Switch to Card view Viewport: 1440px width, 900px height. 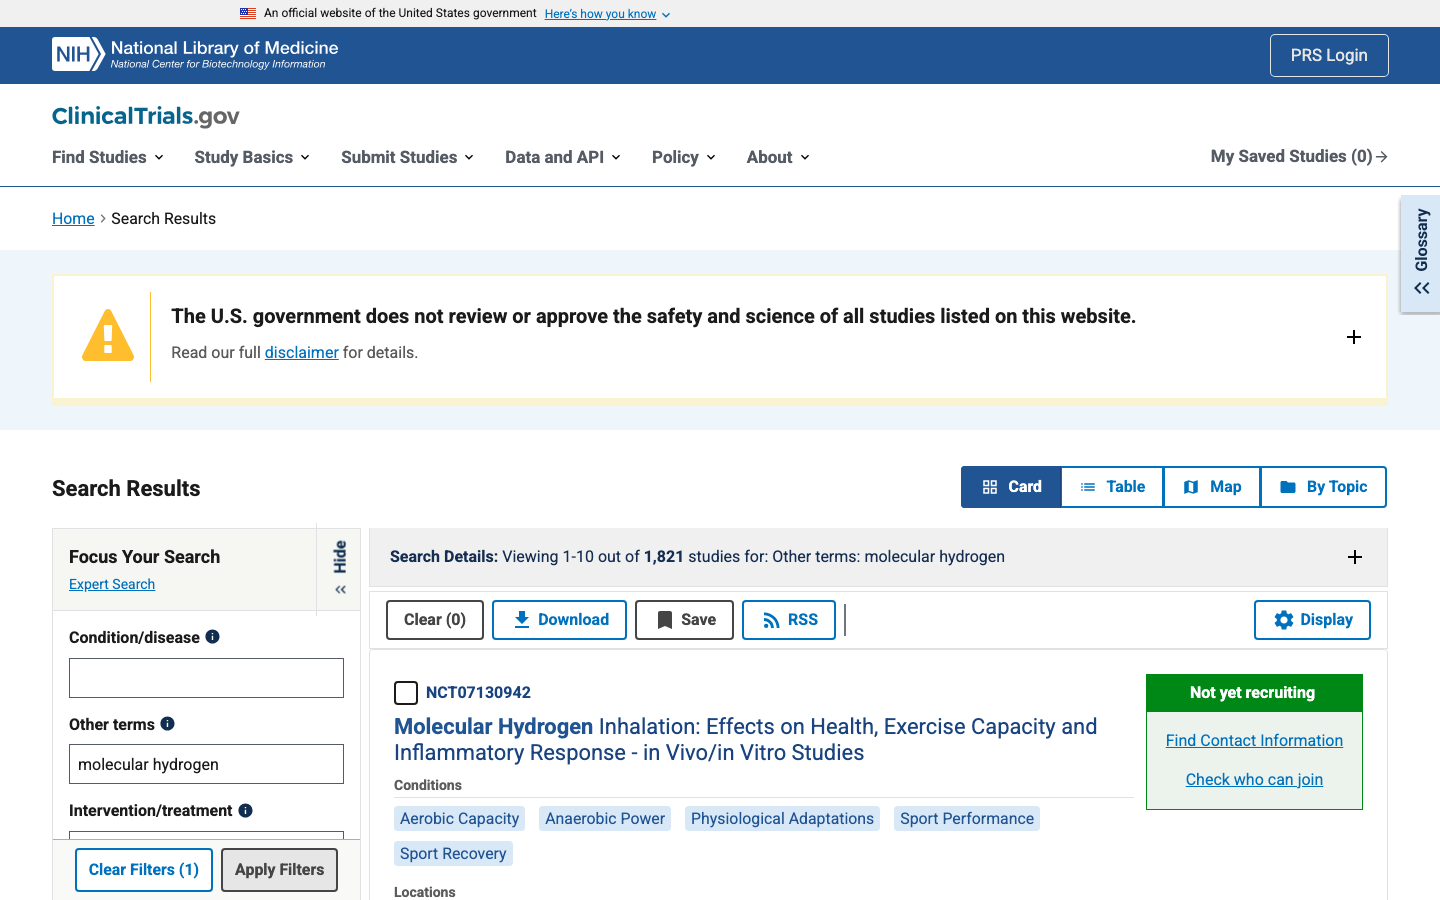pos(1012,487)
